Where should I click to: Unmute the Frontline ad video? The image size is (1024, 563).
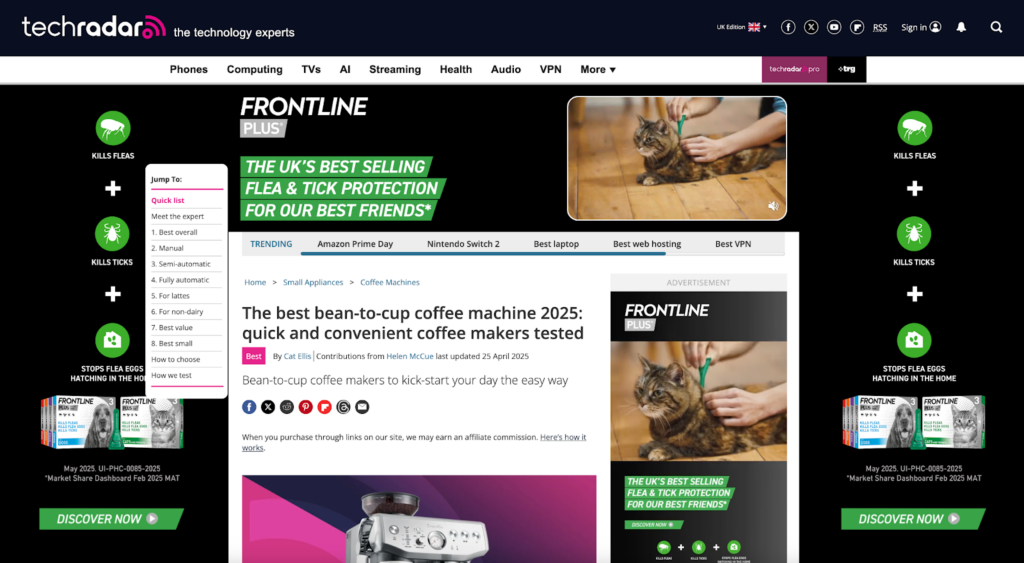773,206
